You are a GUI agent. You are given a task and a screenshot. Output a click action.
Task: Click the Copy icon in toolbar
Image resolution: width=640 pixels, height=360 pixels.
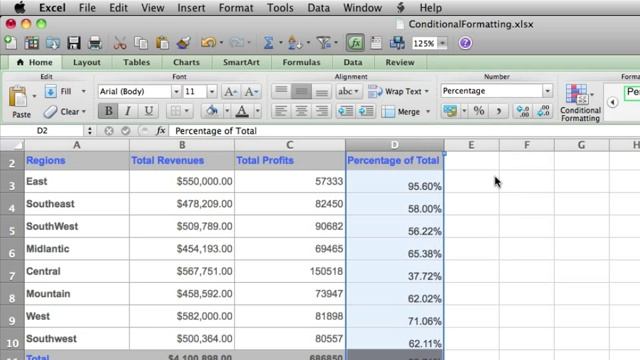click(x=141, y=43)
